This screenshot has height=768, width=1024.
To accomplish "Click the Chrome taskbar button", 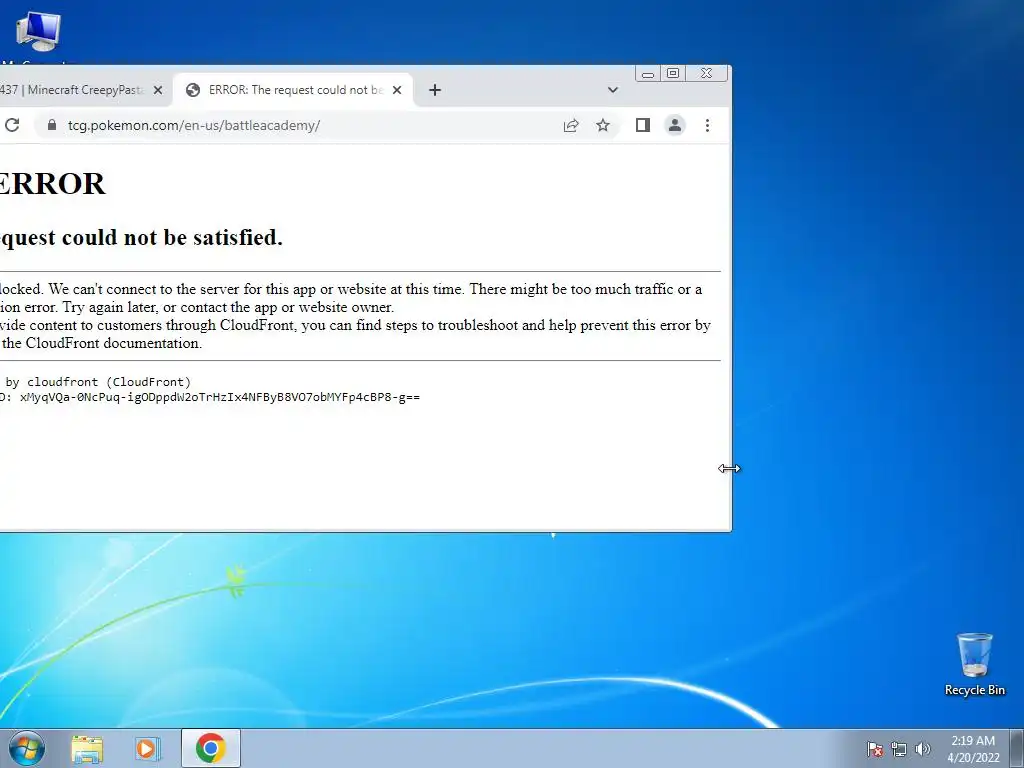I will [x=210, y=748].
